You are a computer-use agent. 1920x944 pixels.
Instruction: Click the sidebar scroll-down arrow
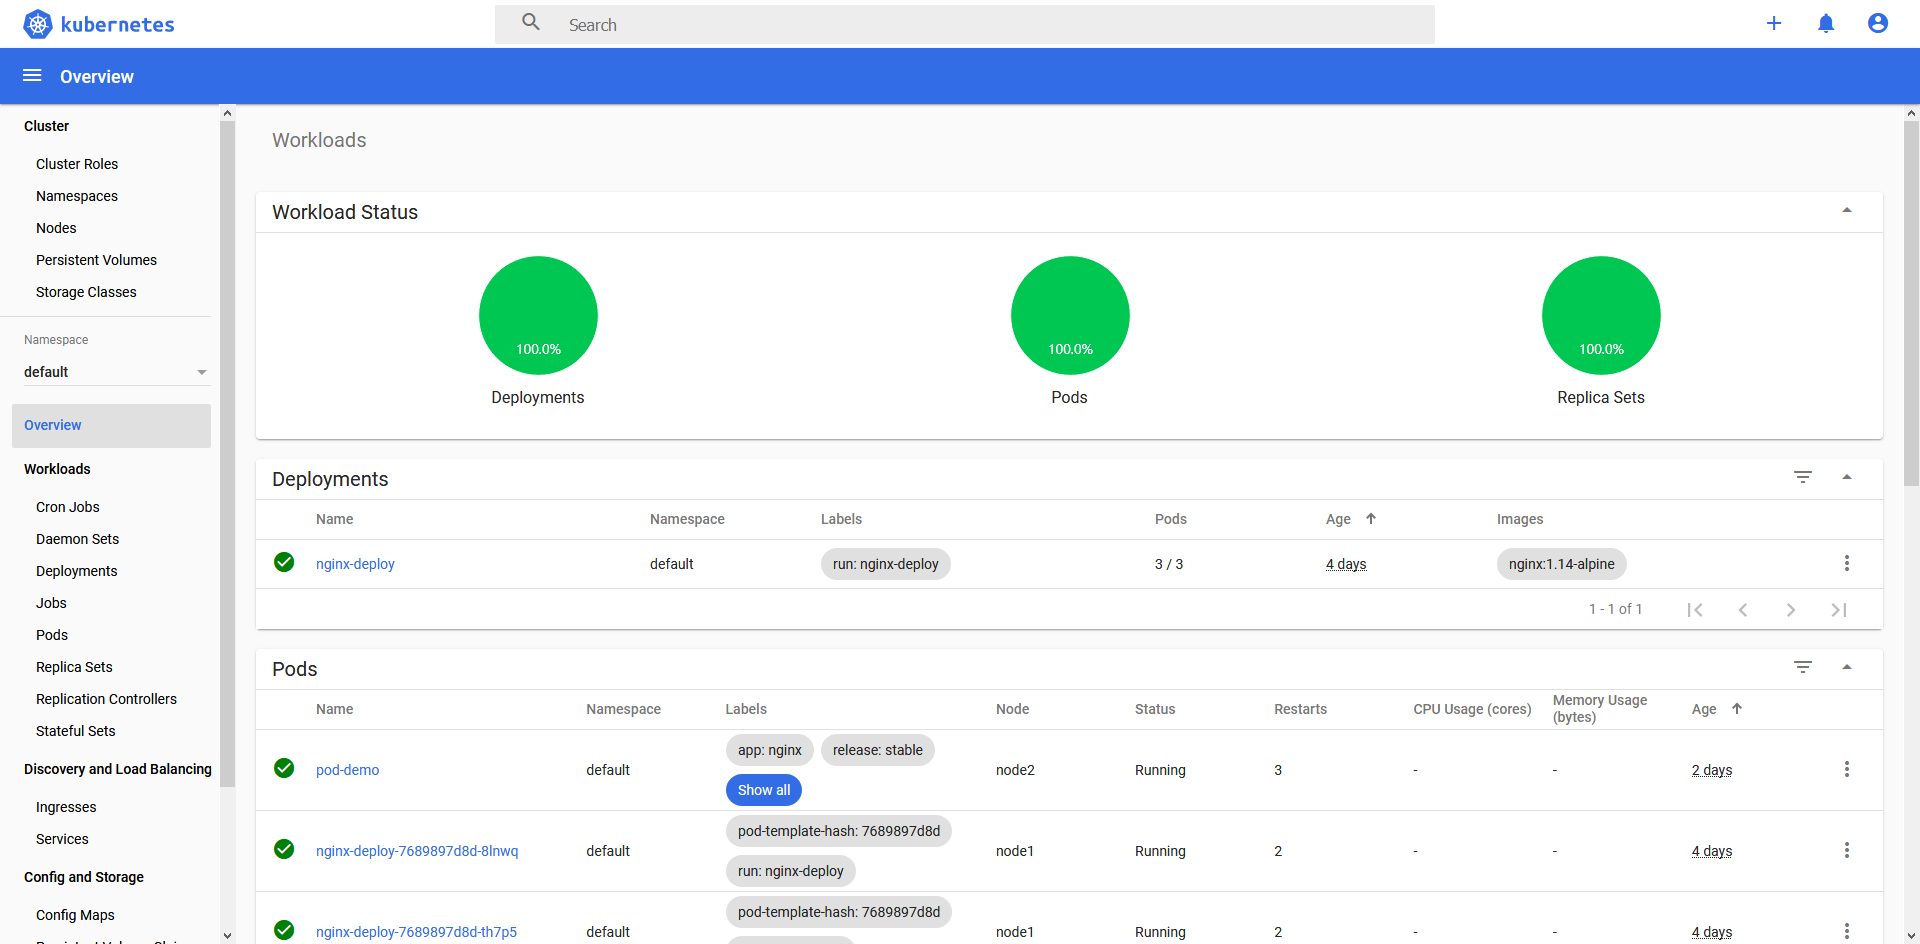pyautogui.click(x=227, y=936)
